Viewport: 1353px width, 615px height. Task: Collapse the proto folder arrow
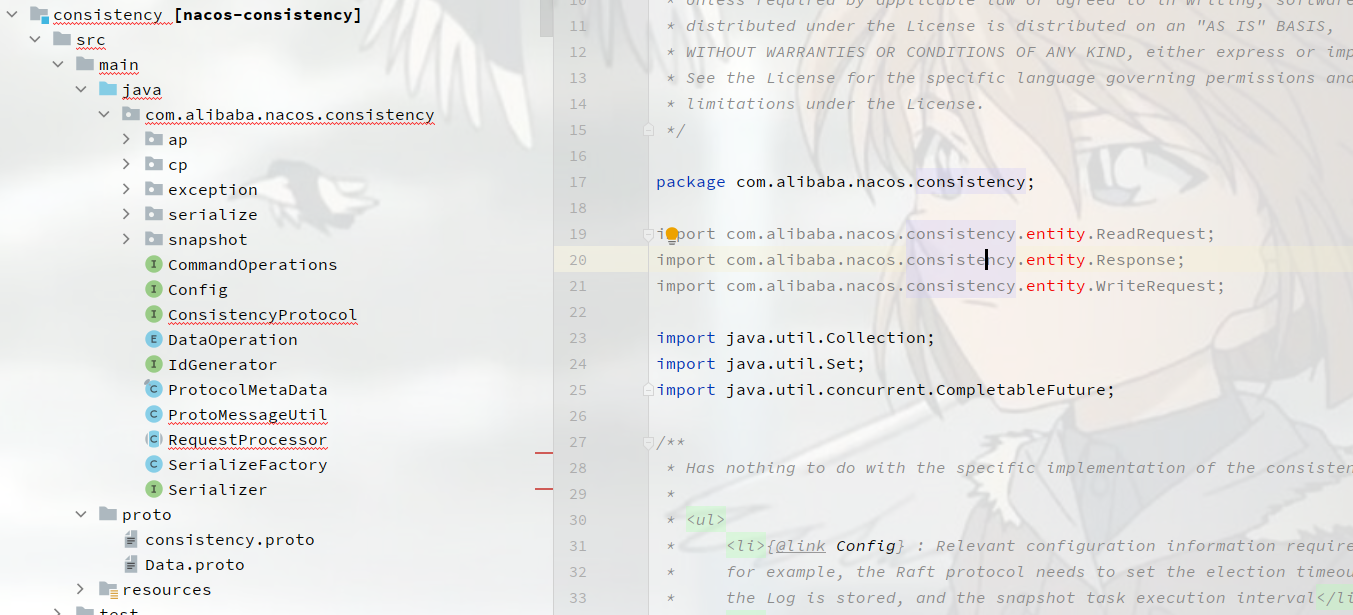pos(81,515)
